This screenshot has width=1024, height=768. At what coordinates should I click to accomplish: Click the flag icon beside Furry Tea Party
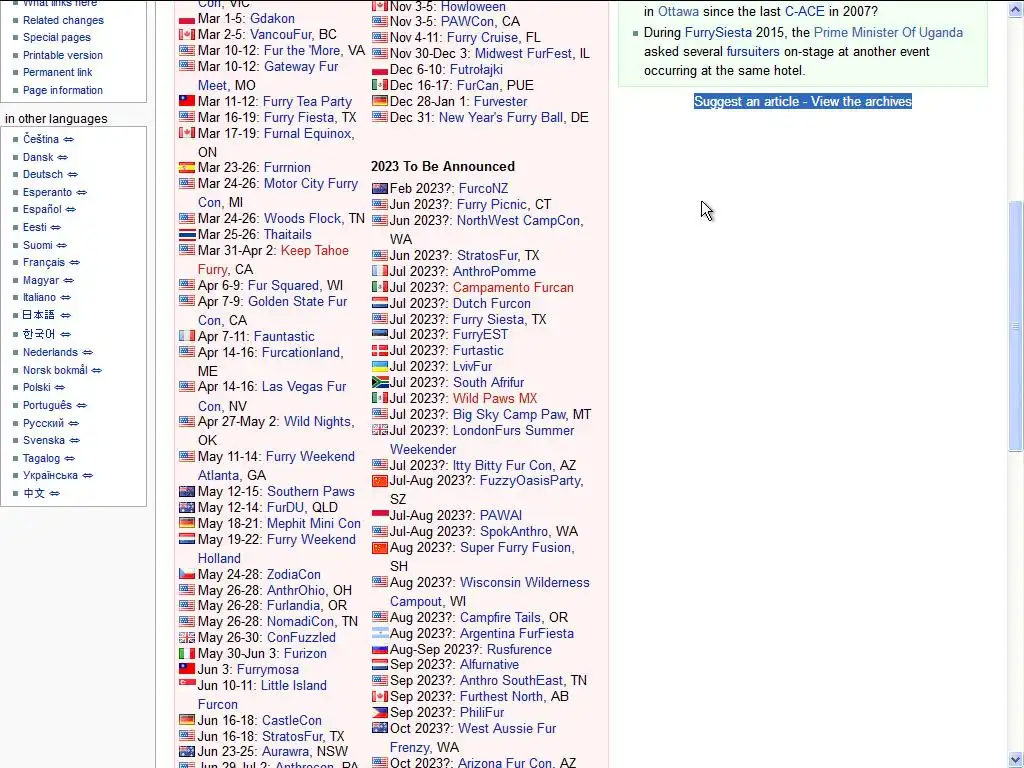coord(187,101)
